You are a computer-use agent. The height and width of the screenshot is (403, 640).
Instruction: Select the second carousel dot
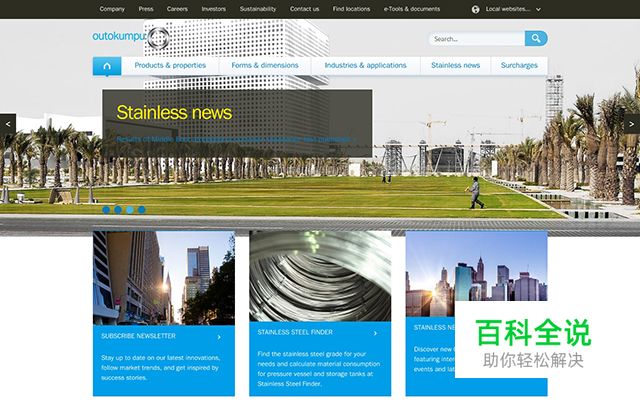(118, 210)
